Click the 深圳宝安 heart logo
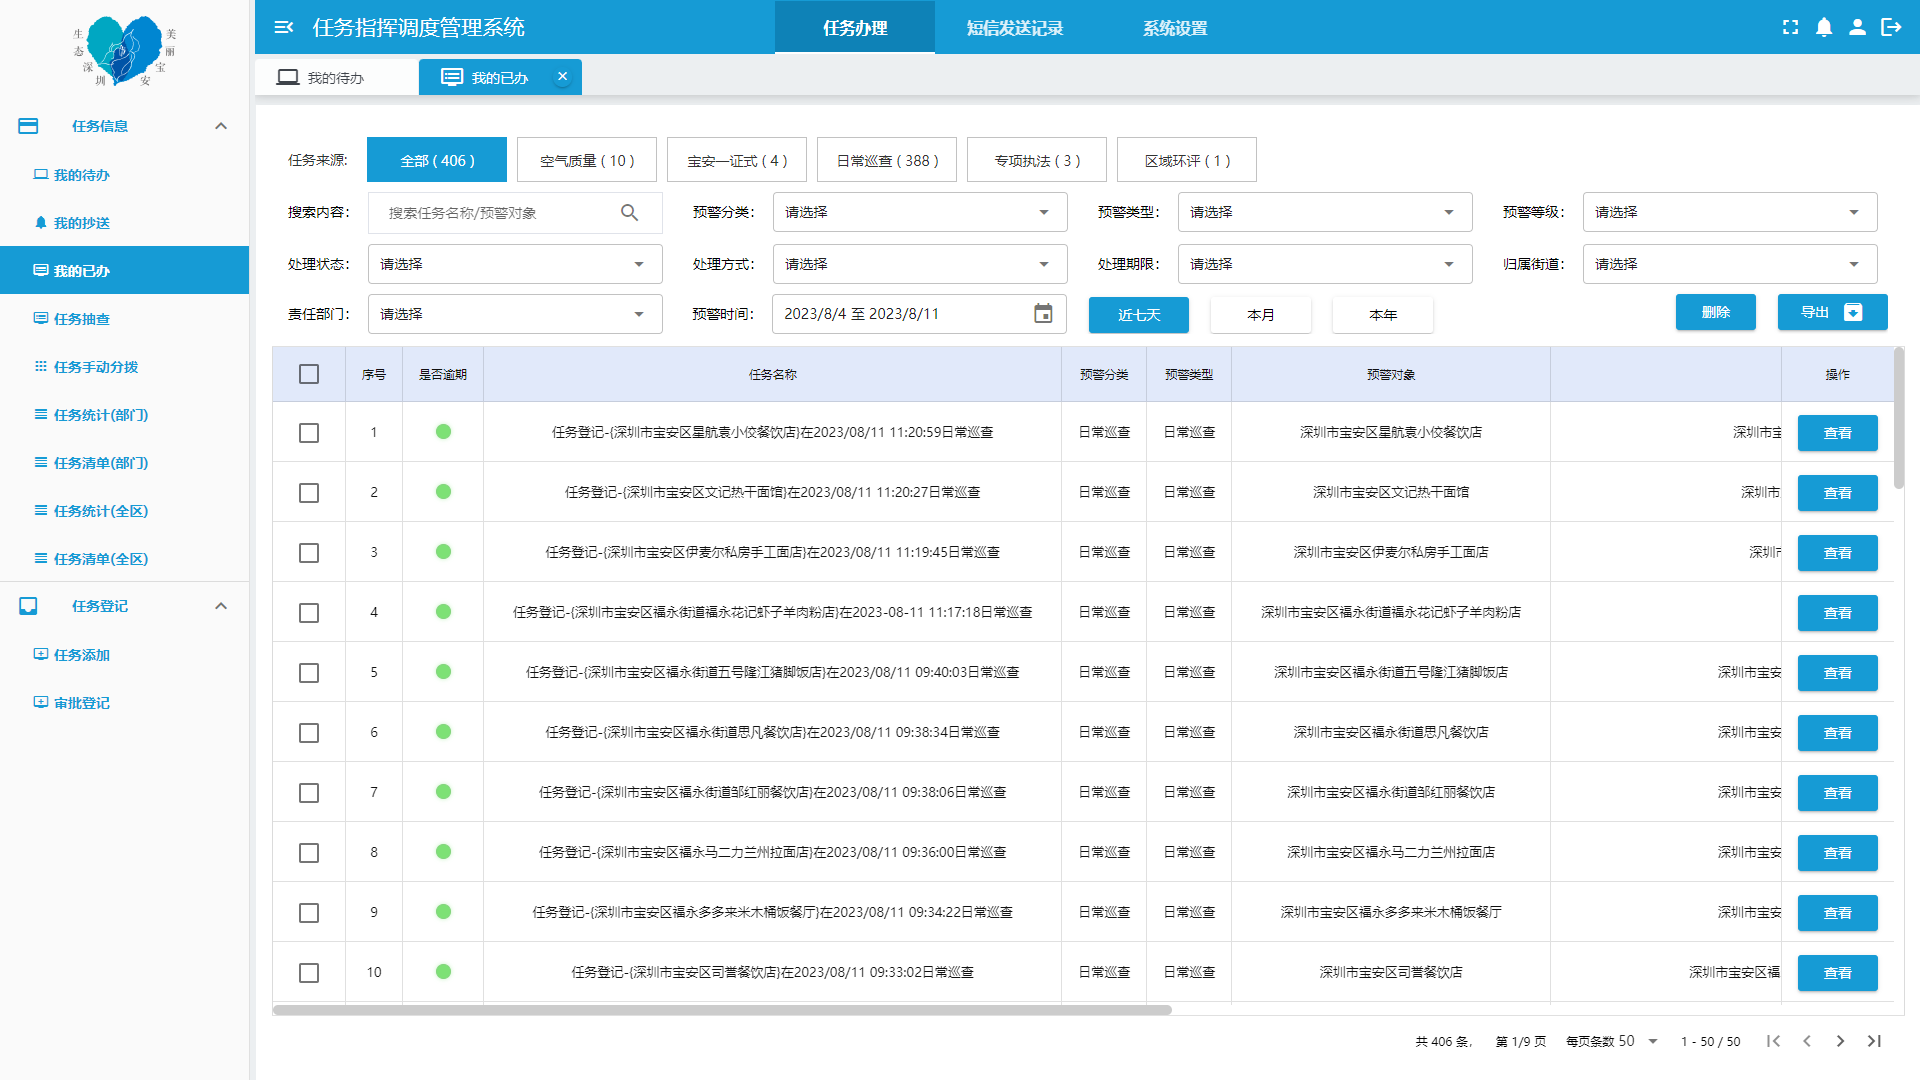Viewport: 1920px width, 1080px height. pos(124,50)
